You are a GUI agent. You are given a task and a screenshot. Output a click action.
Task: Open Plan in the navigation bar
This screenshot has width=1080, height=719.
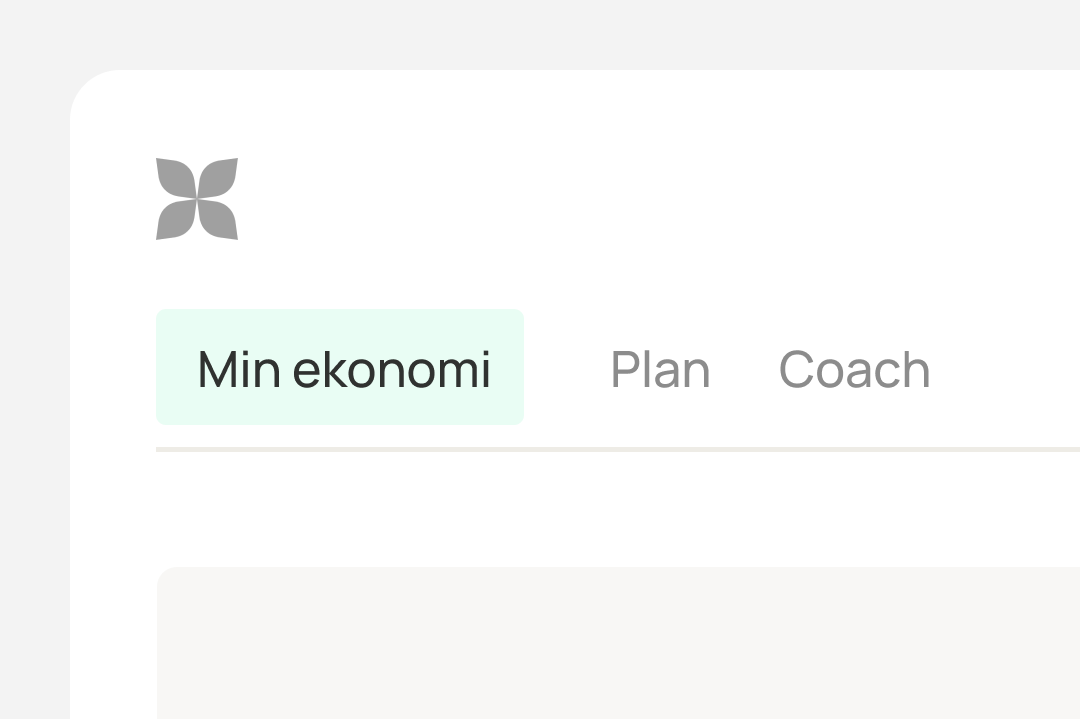tap(660, 370)
